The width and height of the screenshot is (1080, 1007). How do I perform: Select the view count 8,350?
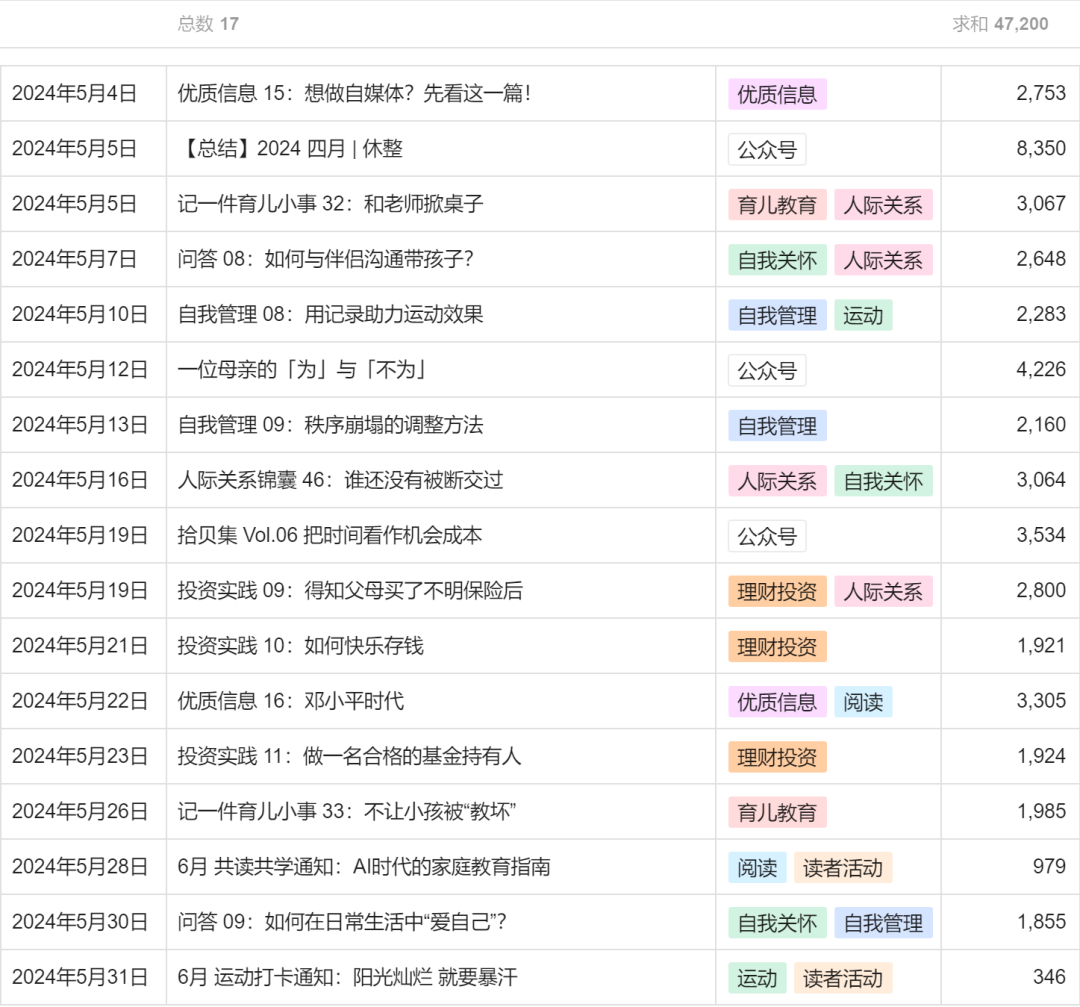1041,149
